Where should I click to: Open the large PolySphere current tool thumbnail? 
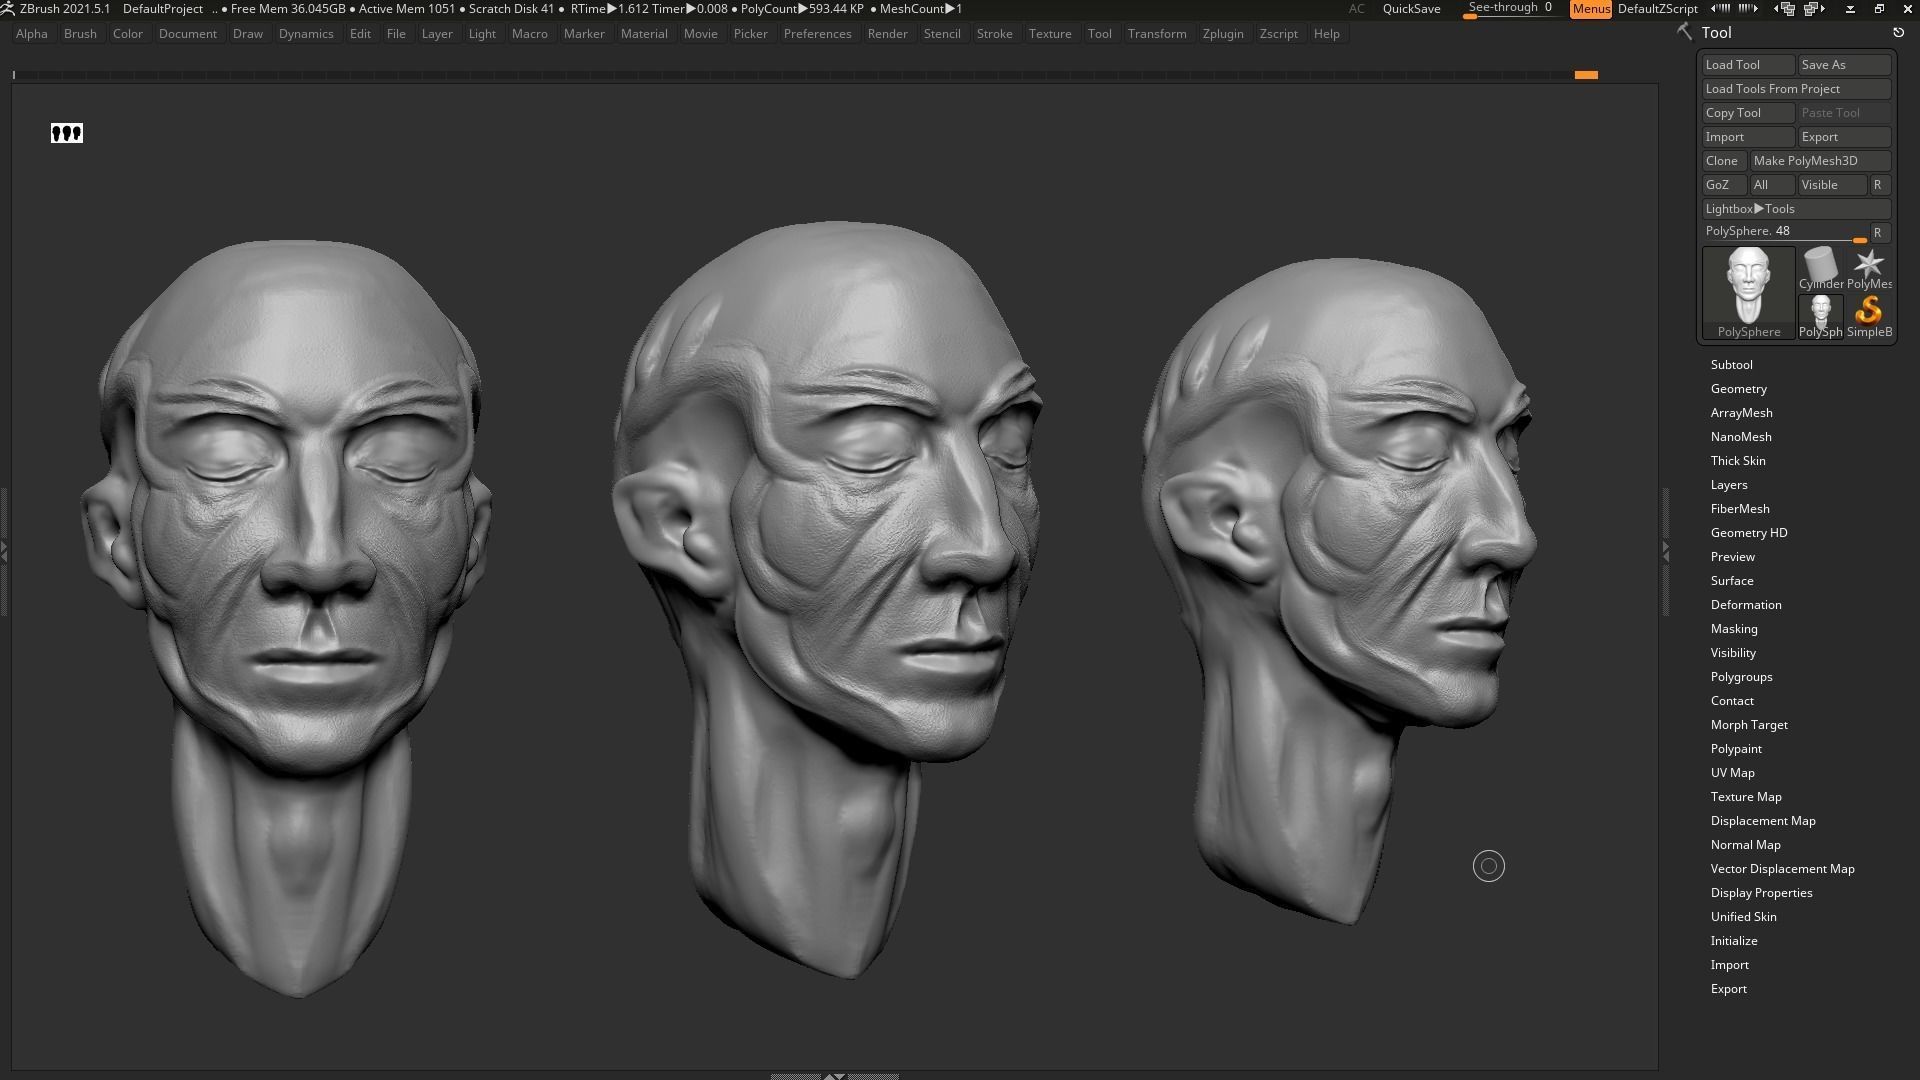1749,293
